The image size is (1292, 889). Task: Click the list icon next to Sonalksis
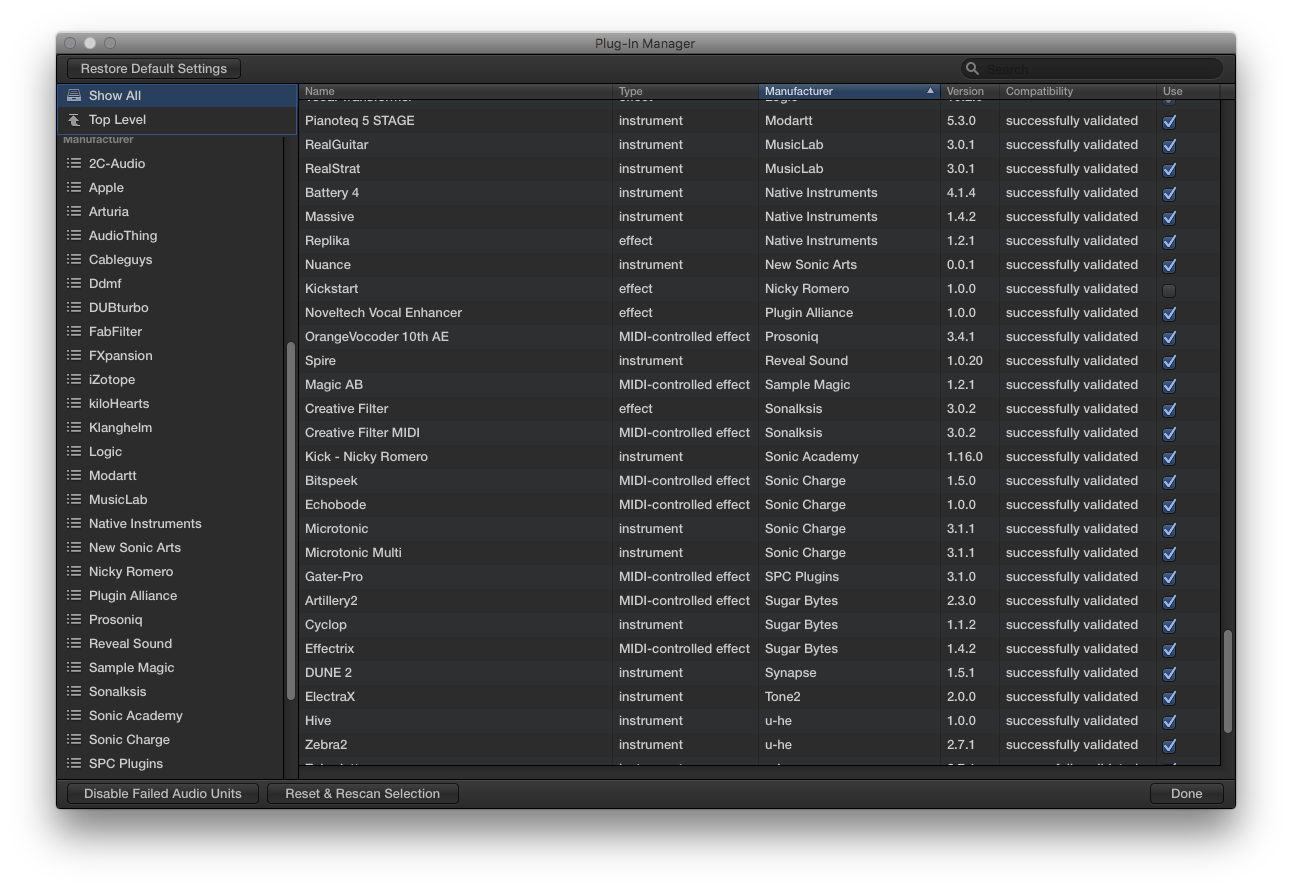73,691
